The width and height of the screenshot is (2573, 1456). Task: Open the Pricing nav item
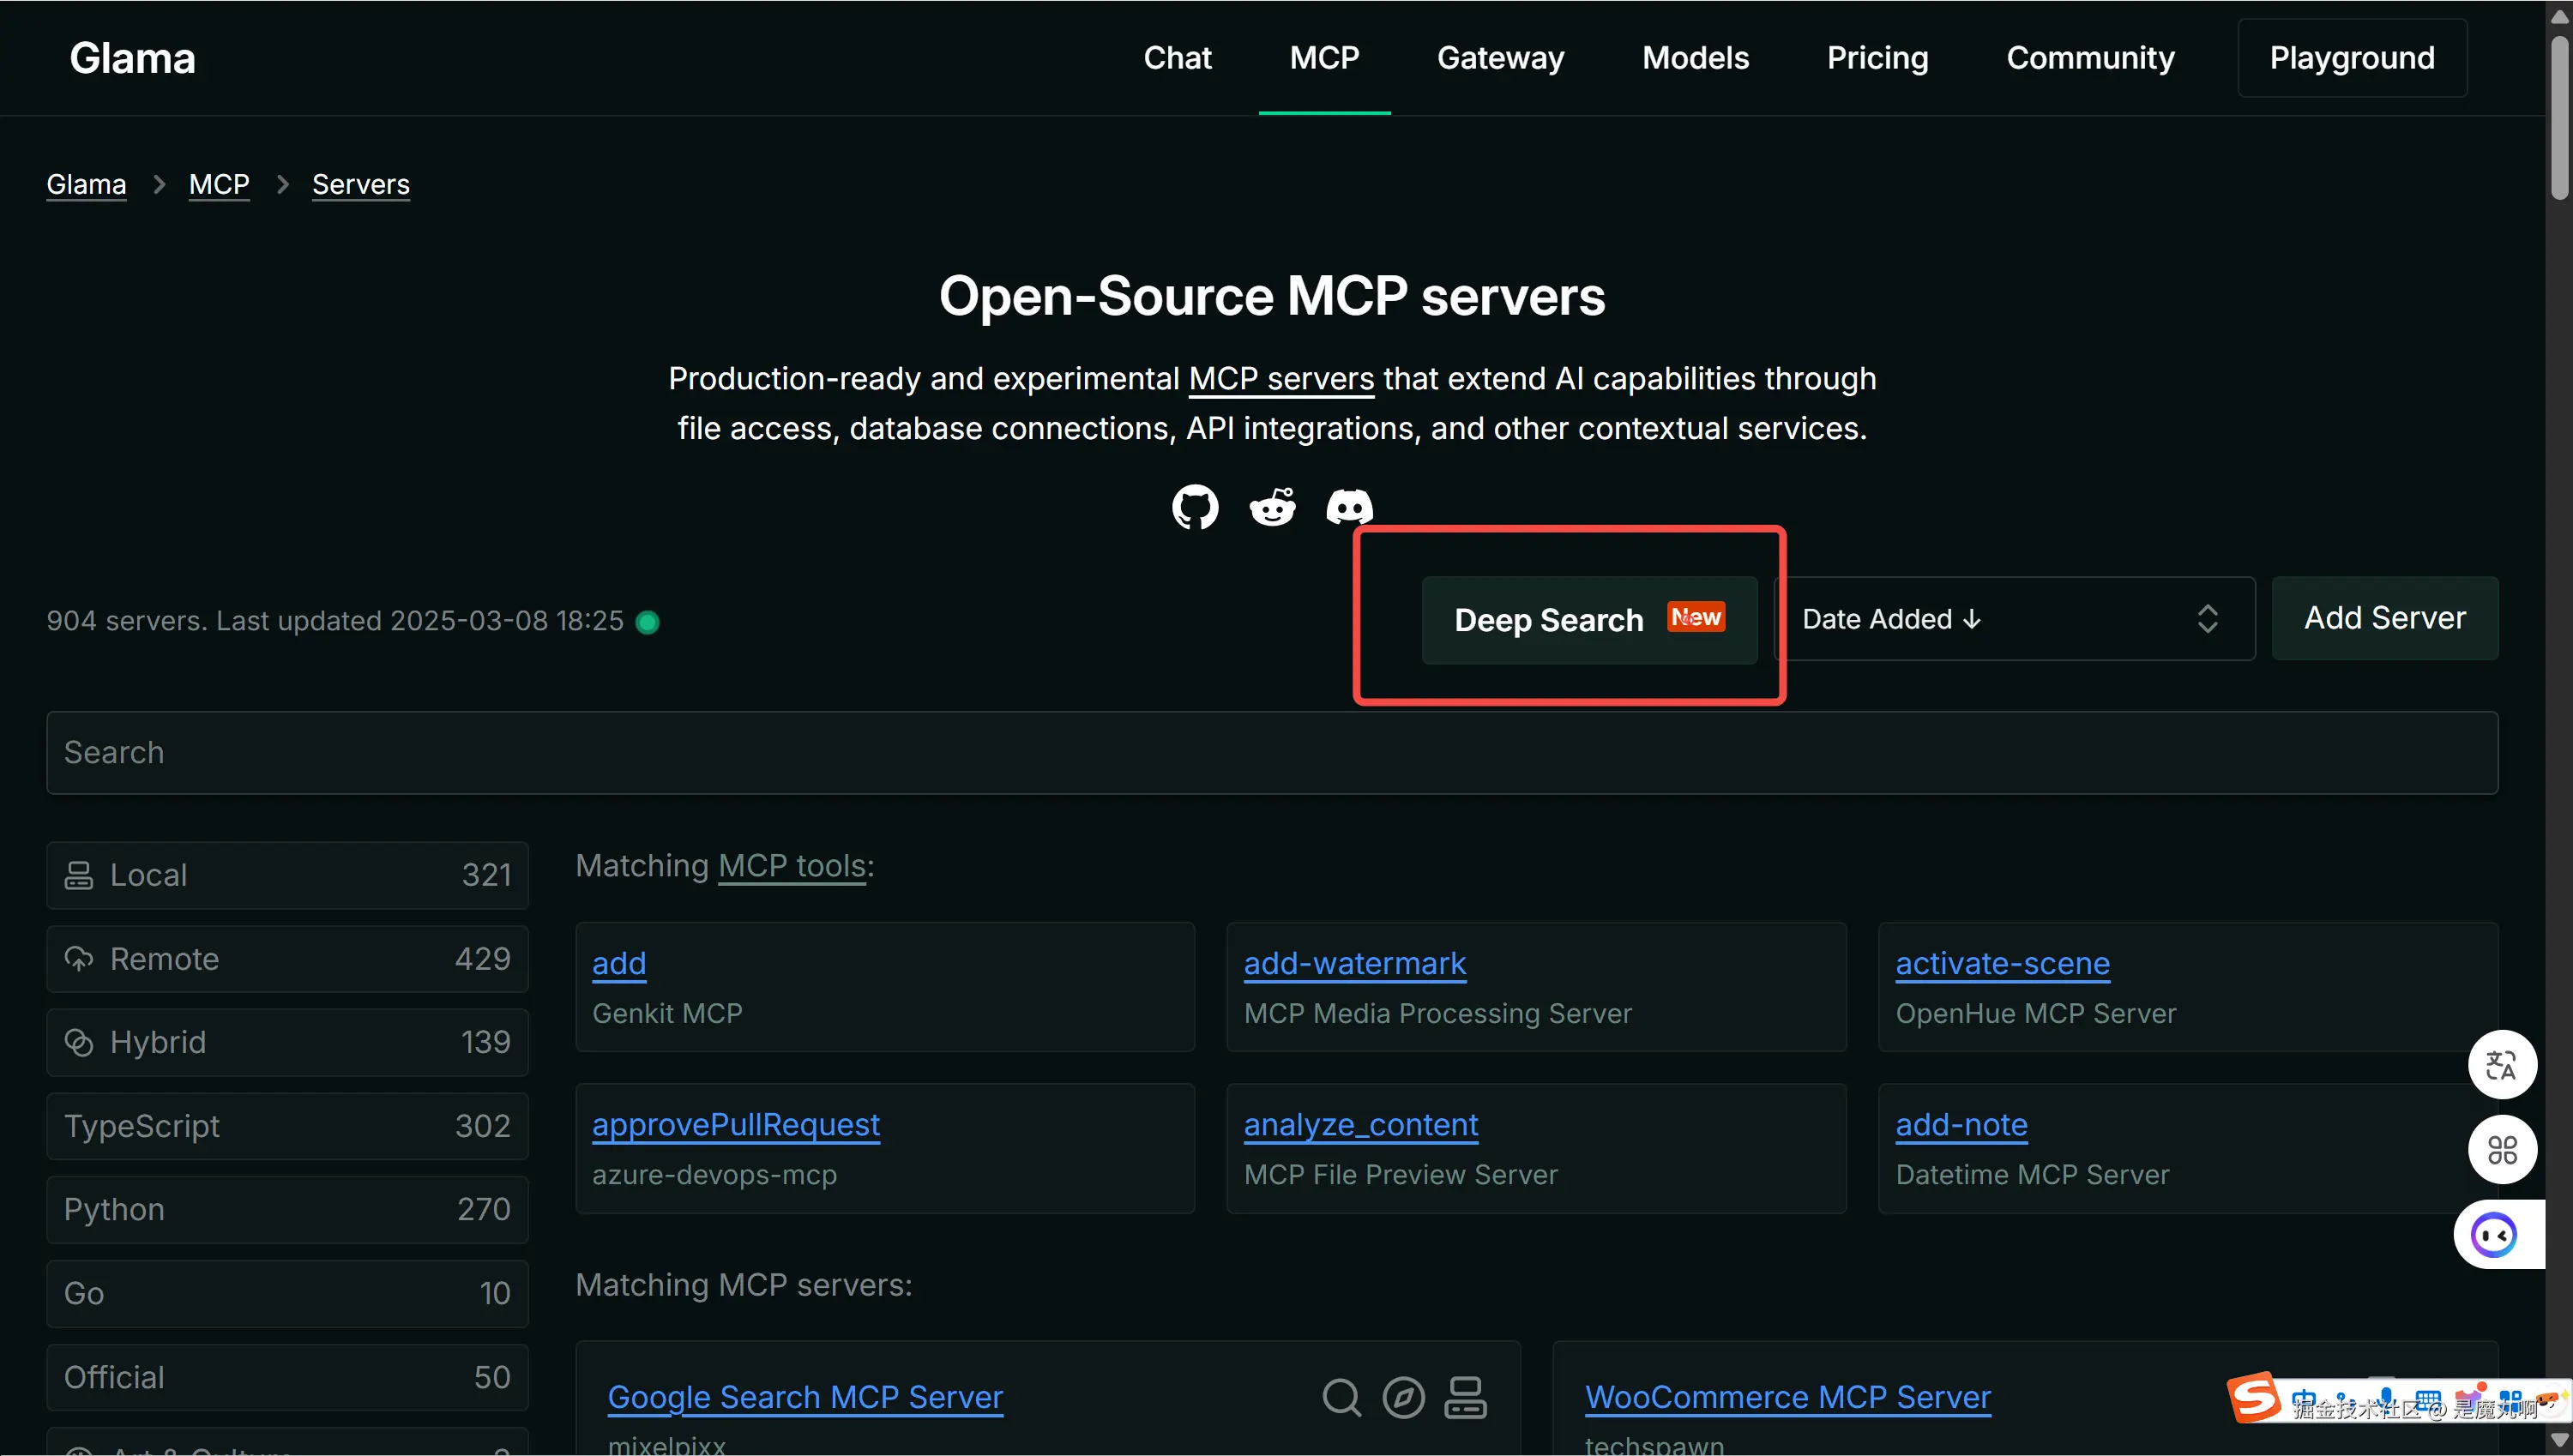point(1877,58)
